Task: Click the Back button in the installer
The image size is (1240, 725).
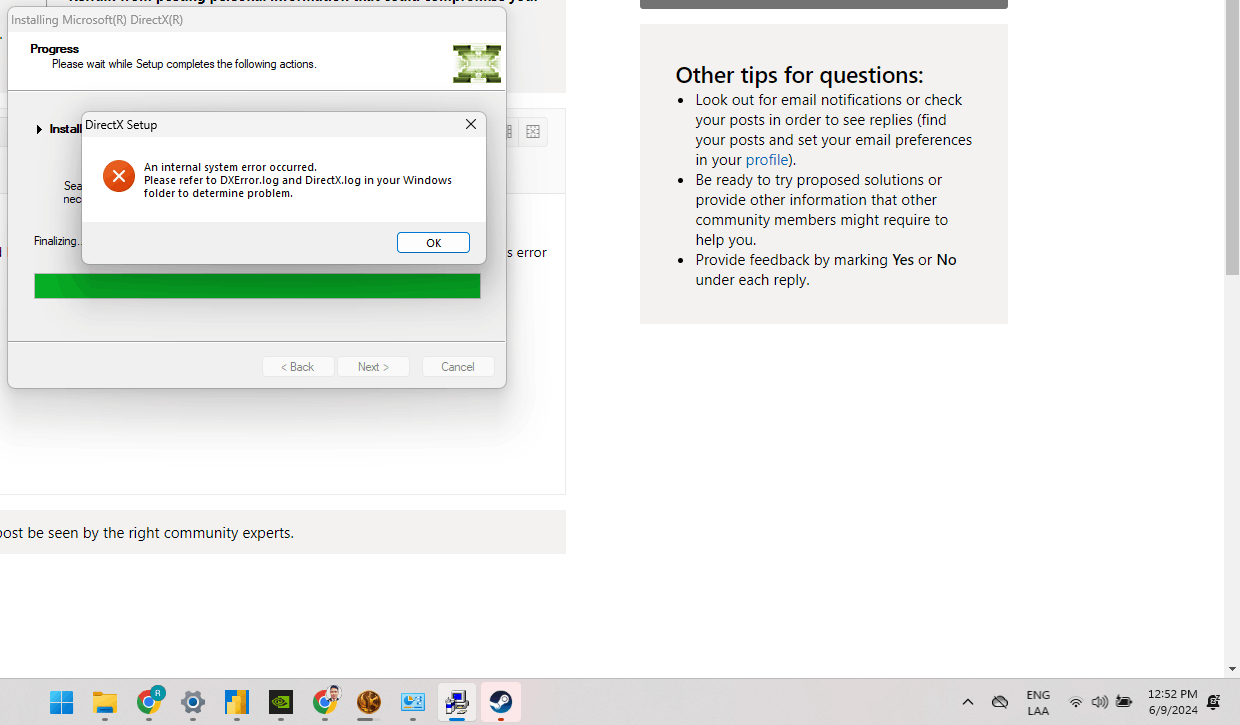Action: click(x=298, y=367)
